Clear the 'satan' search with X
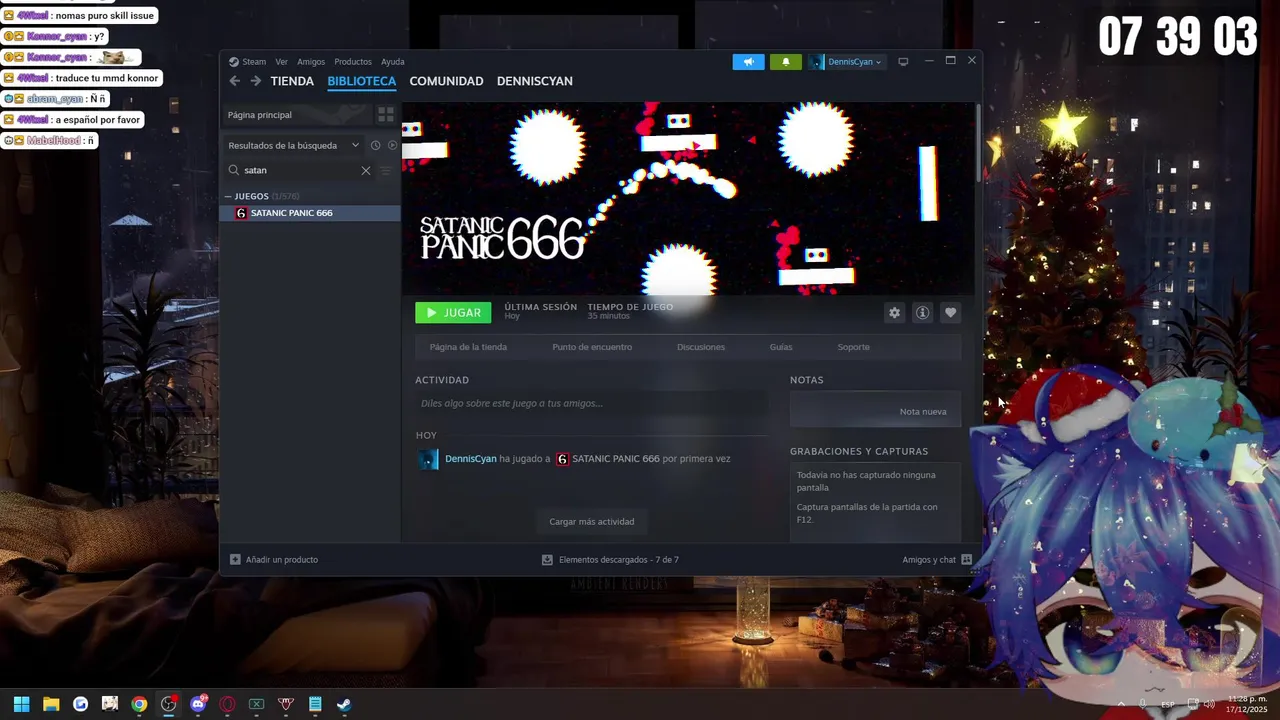This screenshot has height=720, width=1280. coord(366,170)
